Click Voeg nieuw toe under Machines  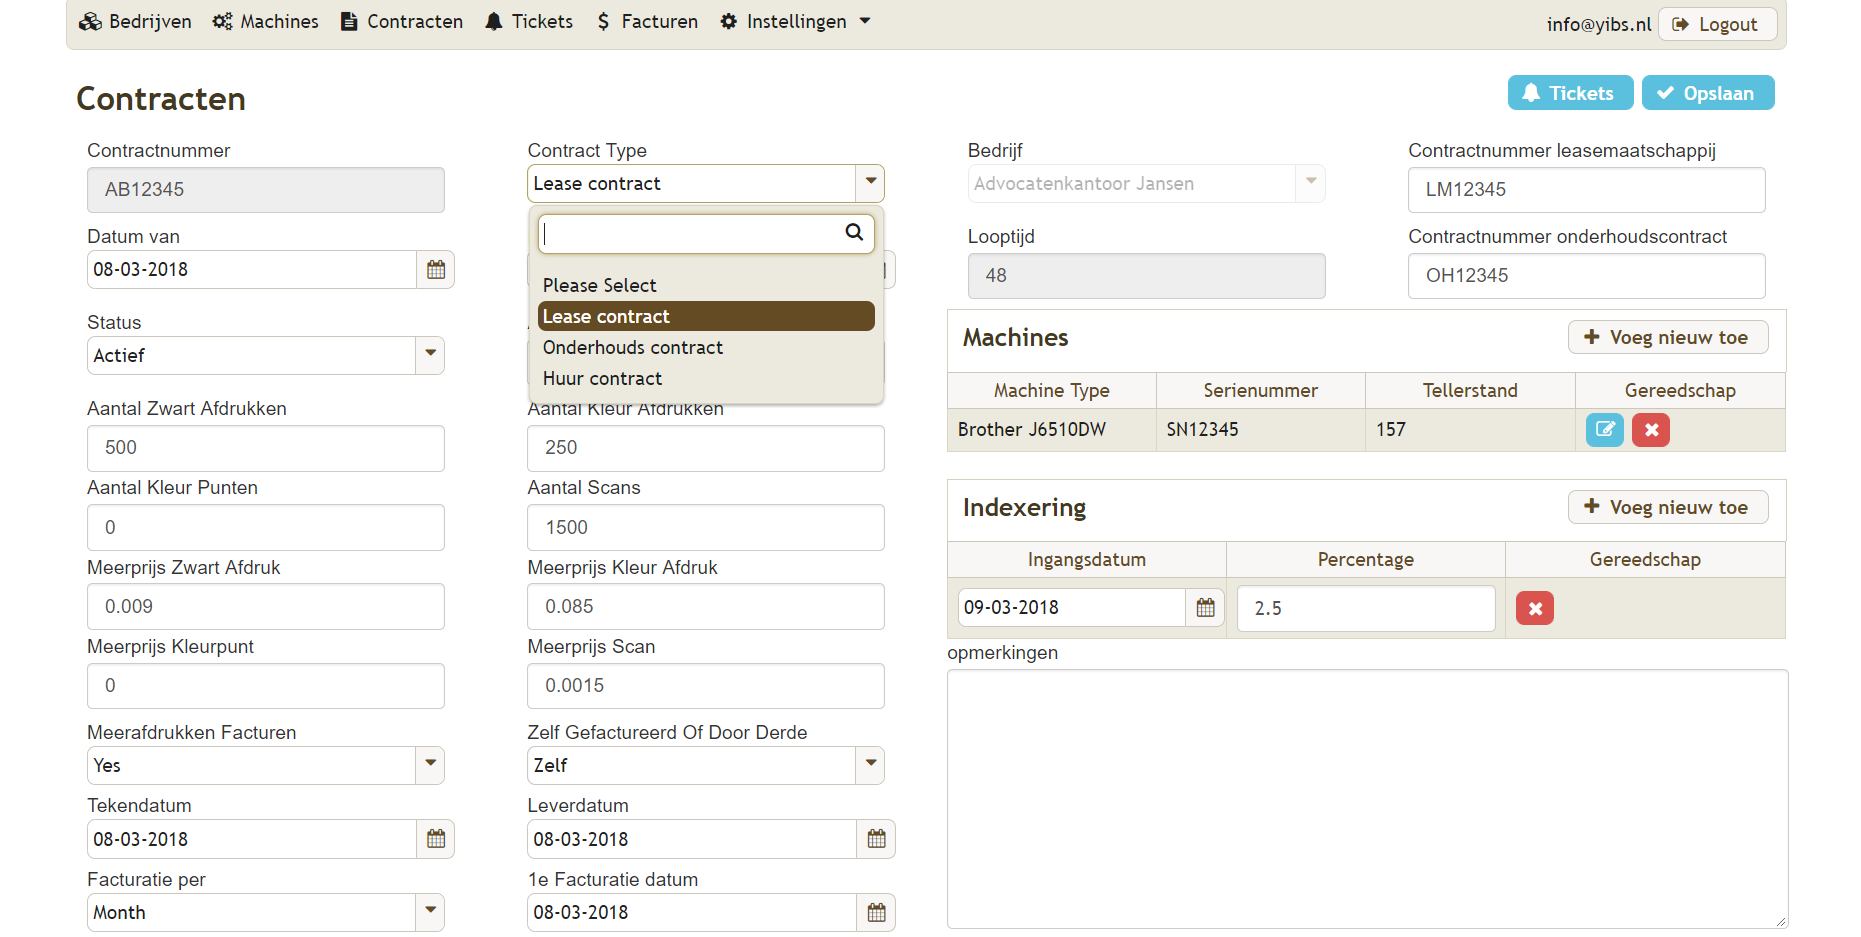1667,337
